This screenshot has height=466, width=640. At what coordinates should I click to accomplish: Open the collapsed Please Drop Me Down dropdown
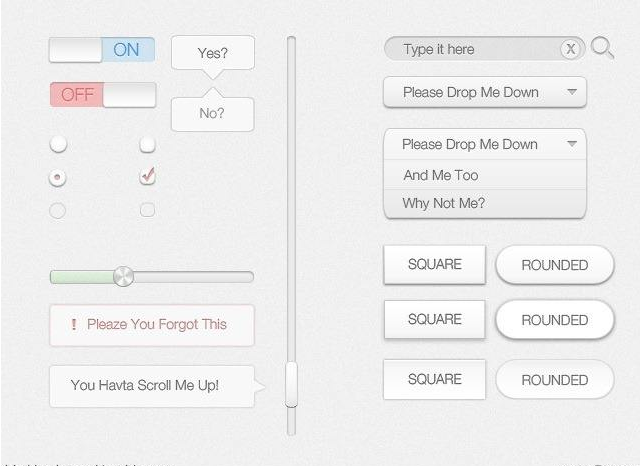484,92
